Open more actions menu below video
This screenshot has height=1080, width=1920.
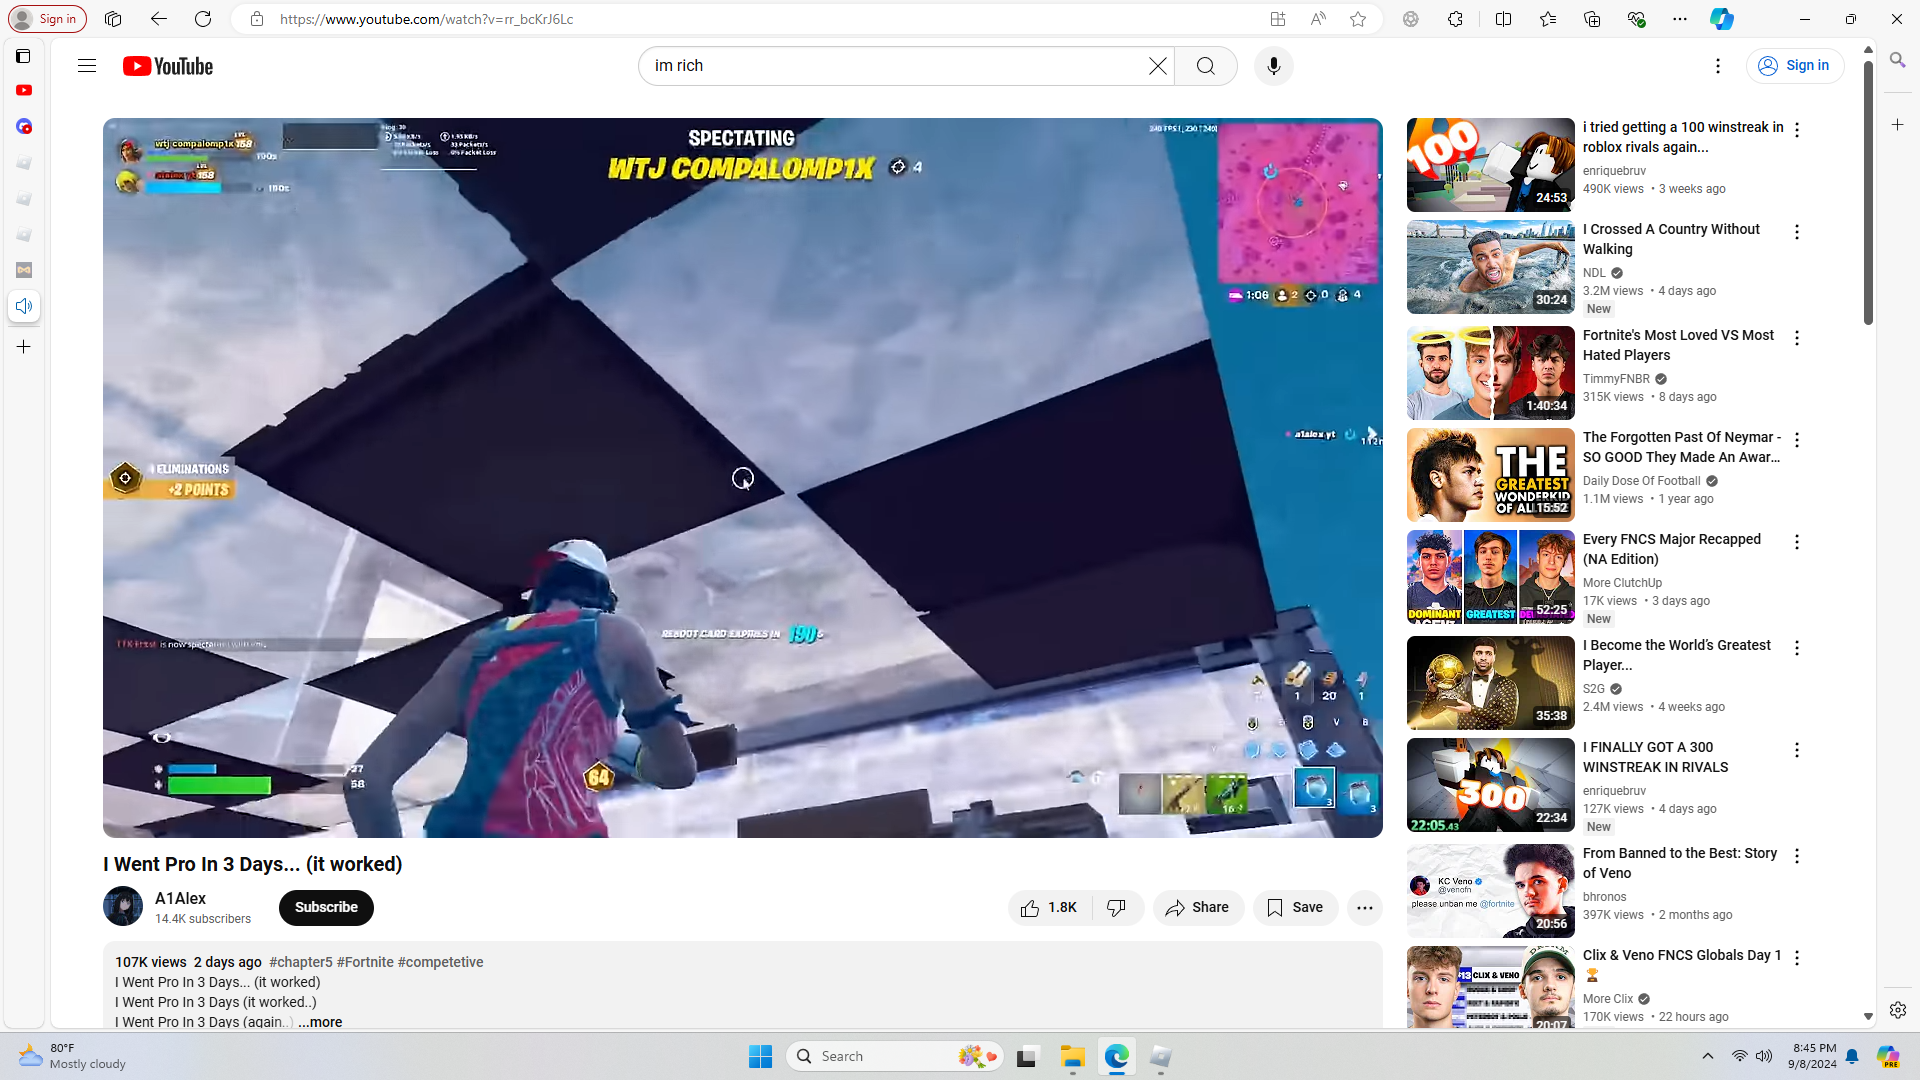point(1364,908)
